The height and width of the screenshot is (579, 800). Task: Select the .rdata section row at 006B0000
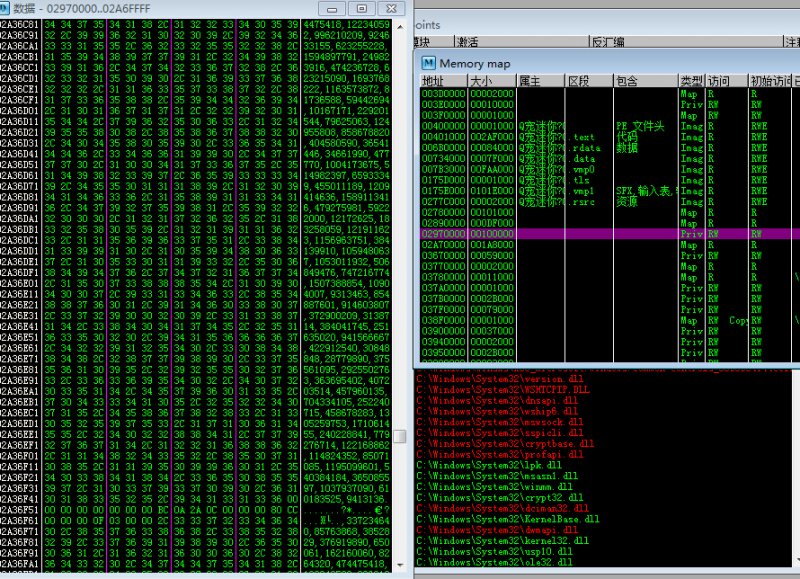[610, 147]
